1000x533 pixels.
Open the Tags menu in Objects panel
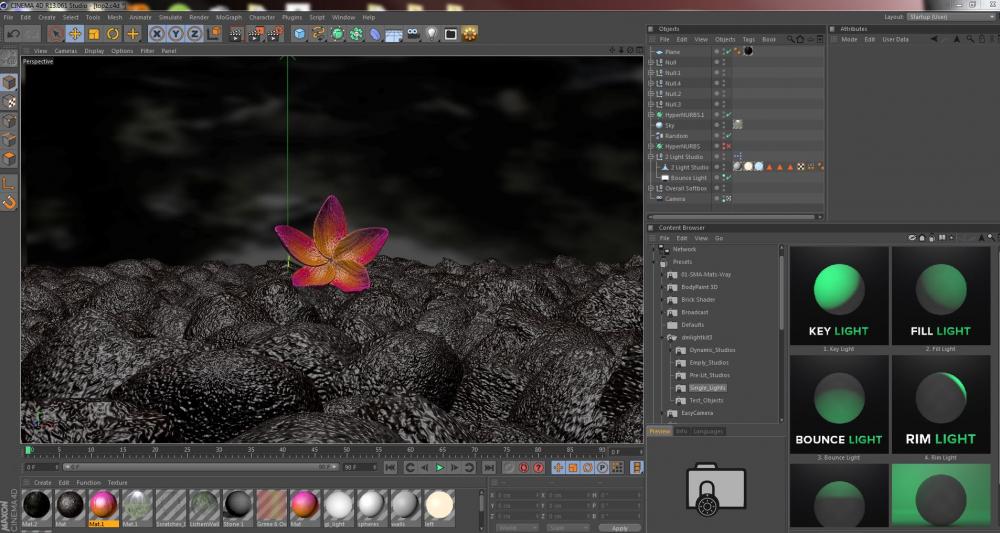click(747, 39)
